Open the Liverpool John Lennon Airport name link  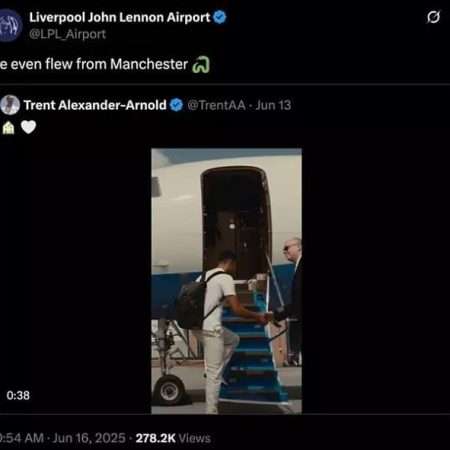coord(120,17)
